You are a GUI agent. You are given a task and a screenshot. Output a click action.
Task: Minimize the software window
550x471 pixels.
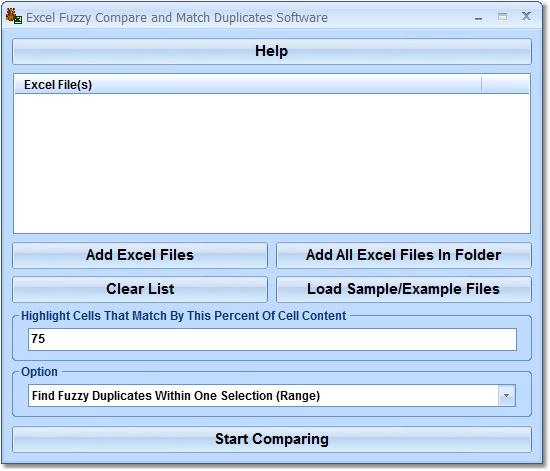pyautogui.click(x=478, y=18)
